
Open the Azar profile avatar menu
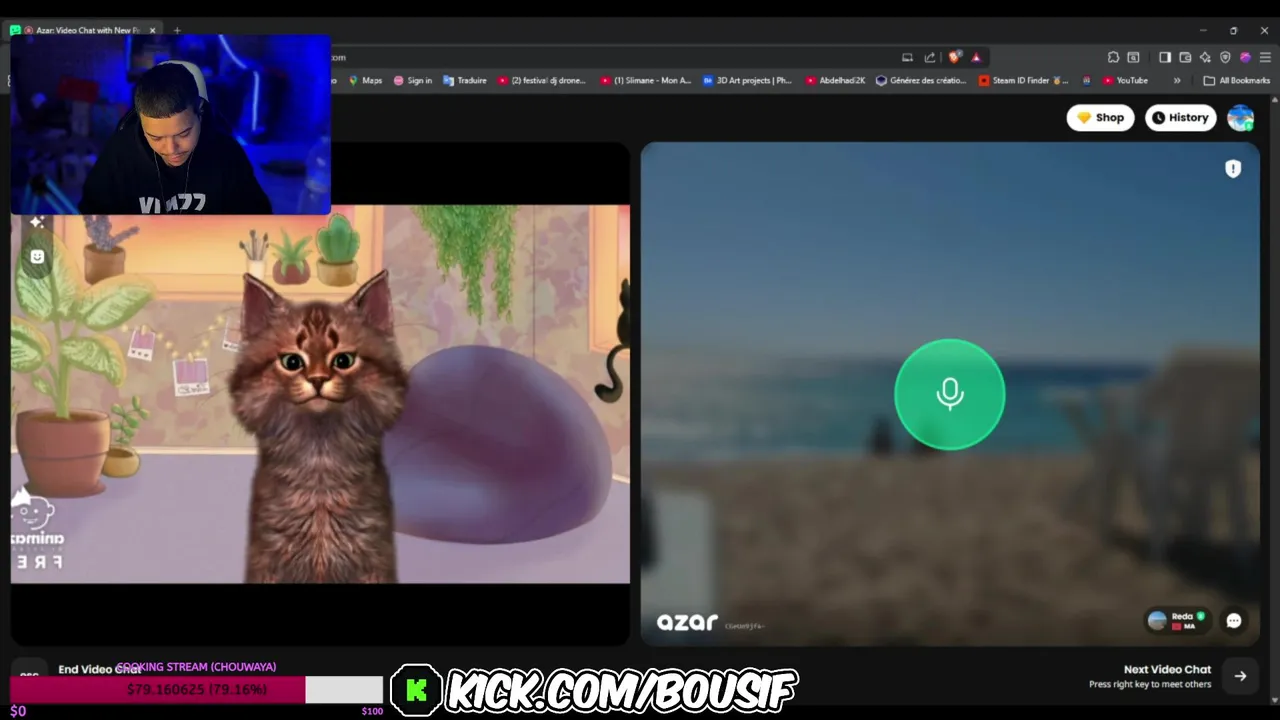click(x=1240, y=117)
